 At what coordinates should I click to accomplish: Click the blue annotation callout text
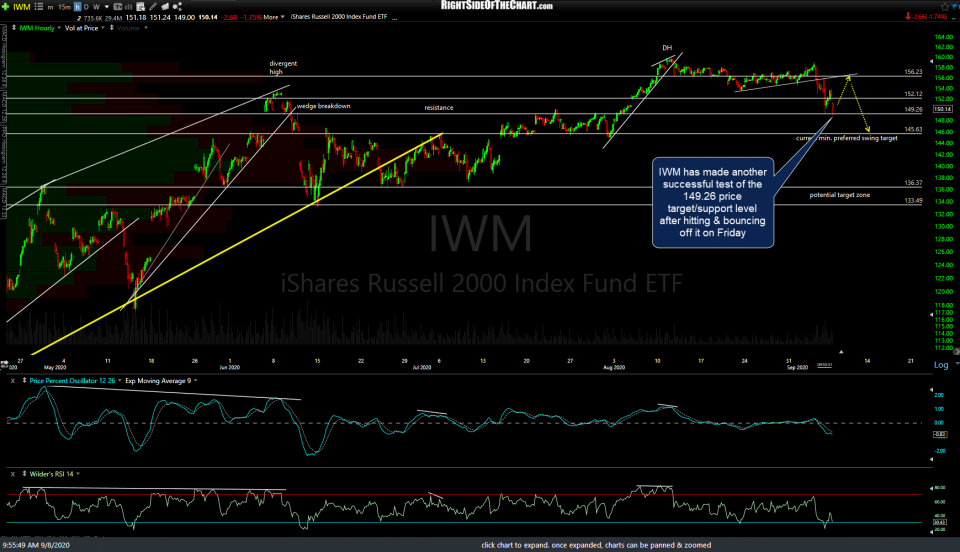point(713,203)
